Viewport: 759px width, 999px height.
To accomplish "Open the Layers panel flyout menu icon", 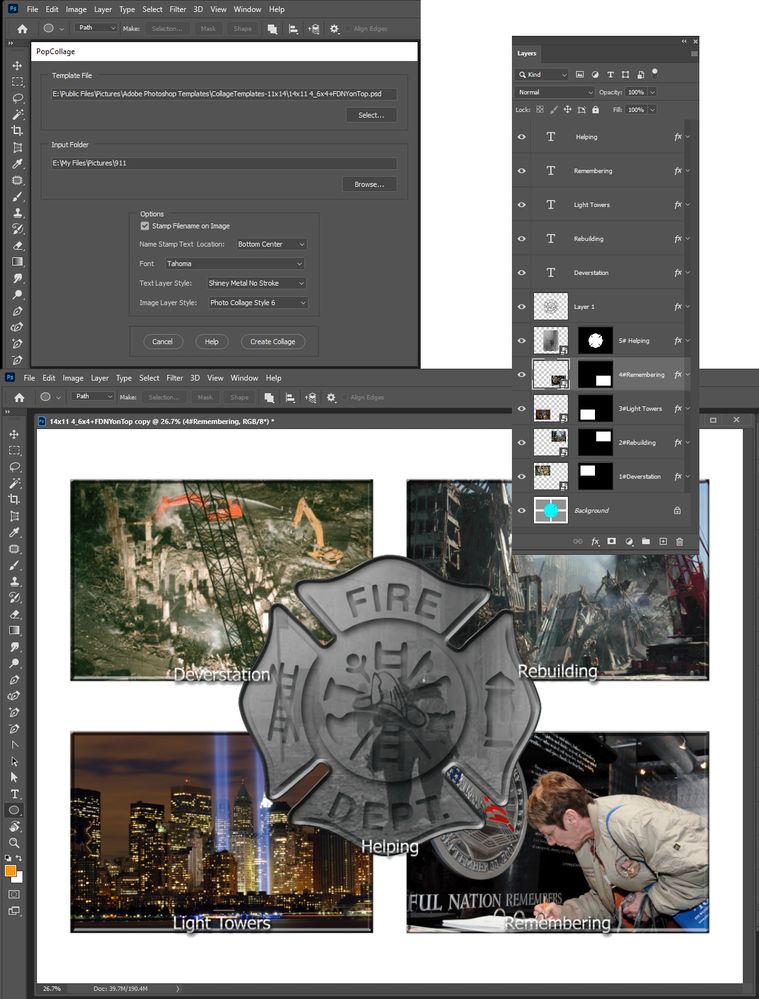I will [694, 54].
